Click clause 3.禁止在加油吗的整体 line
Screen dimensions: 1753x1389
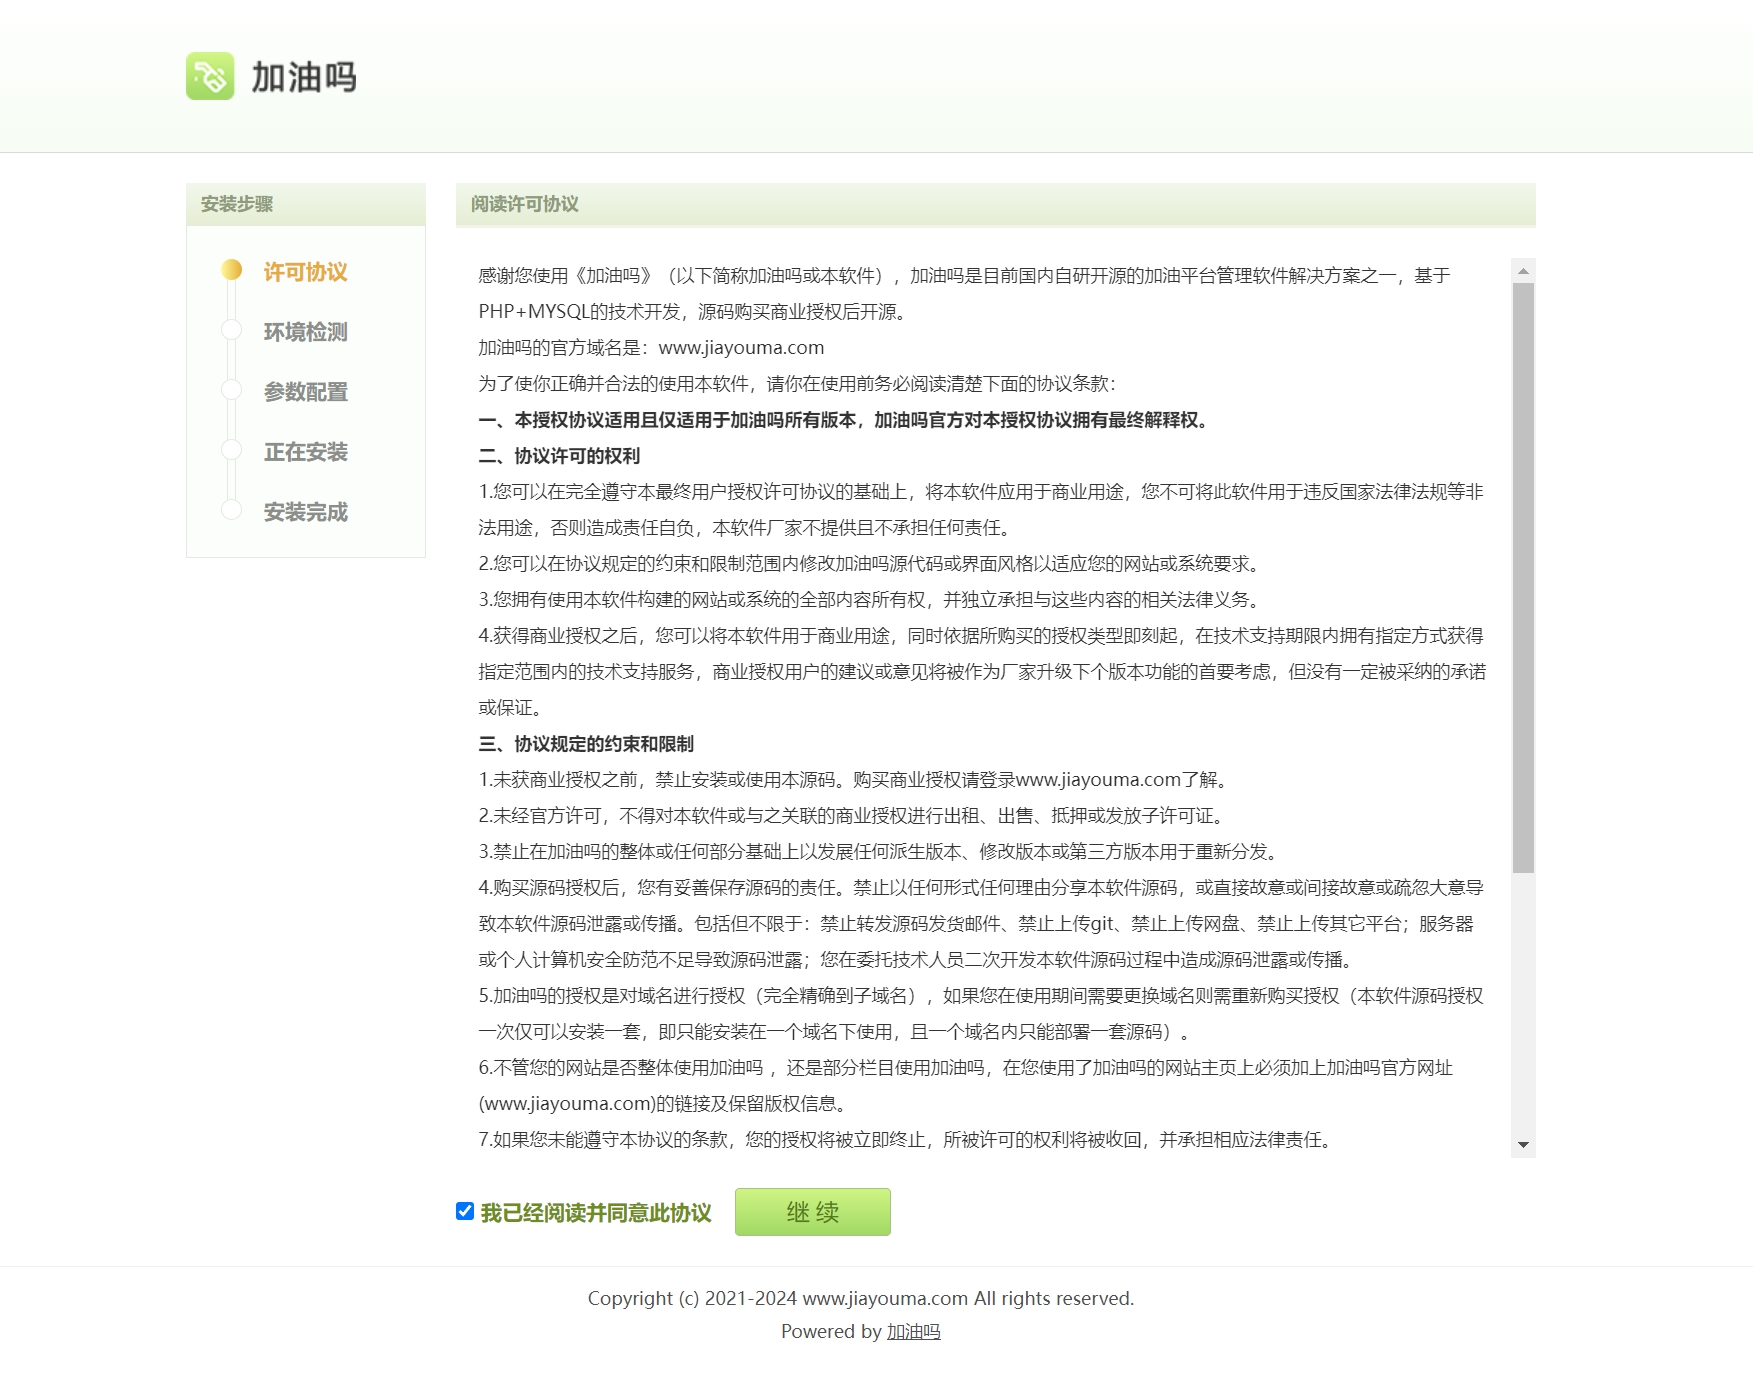click(881, 852)
